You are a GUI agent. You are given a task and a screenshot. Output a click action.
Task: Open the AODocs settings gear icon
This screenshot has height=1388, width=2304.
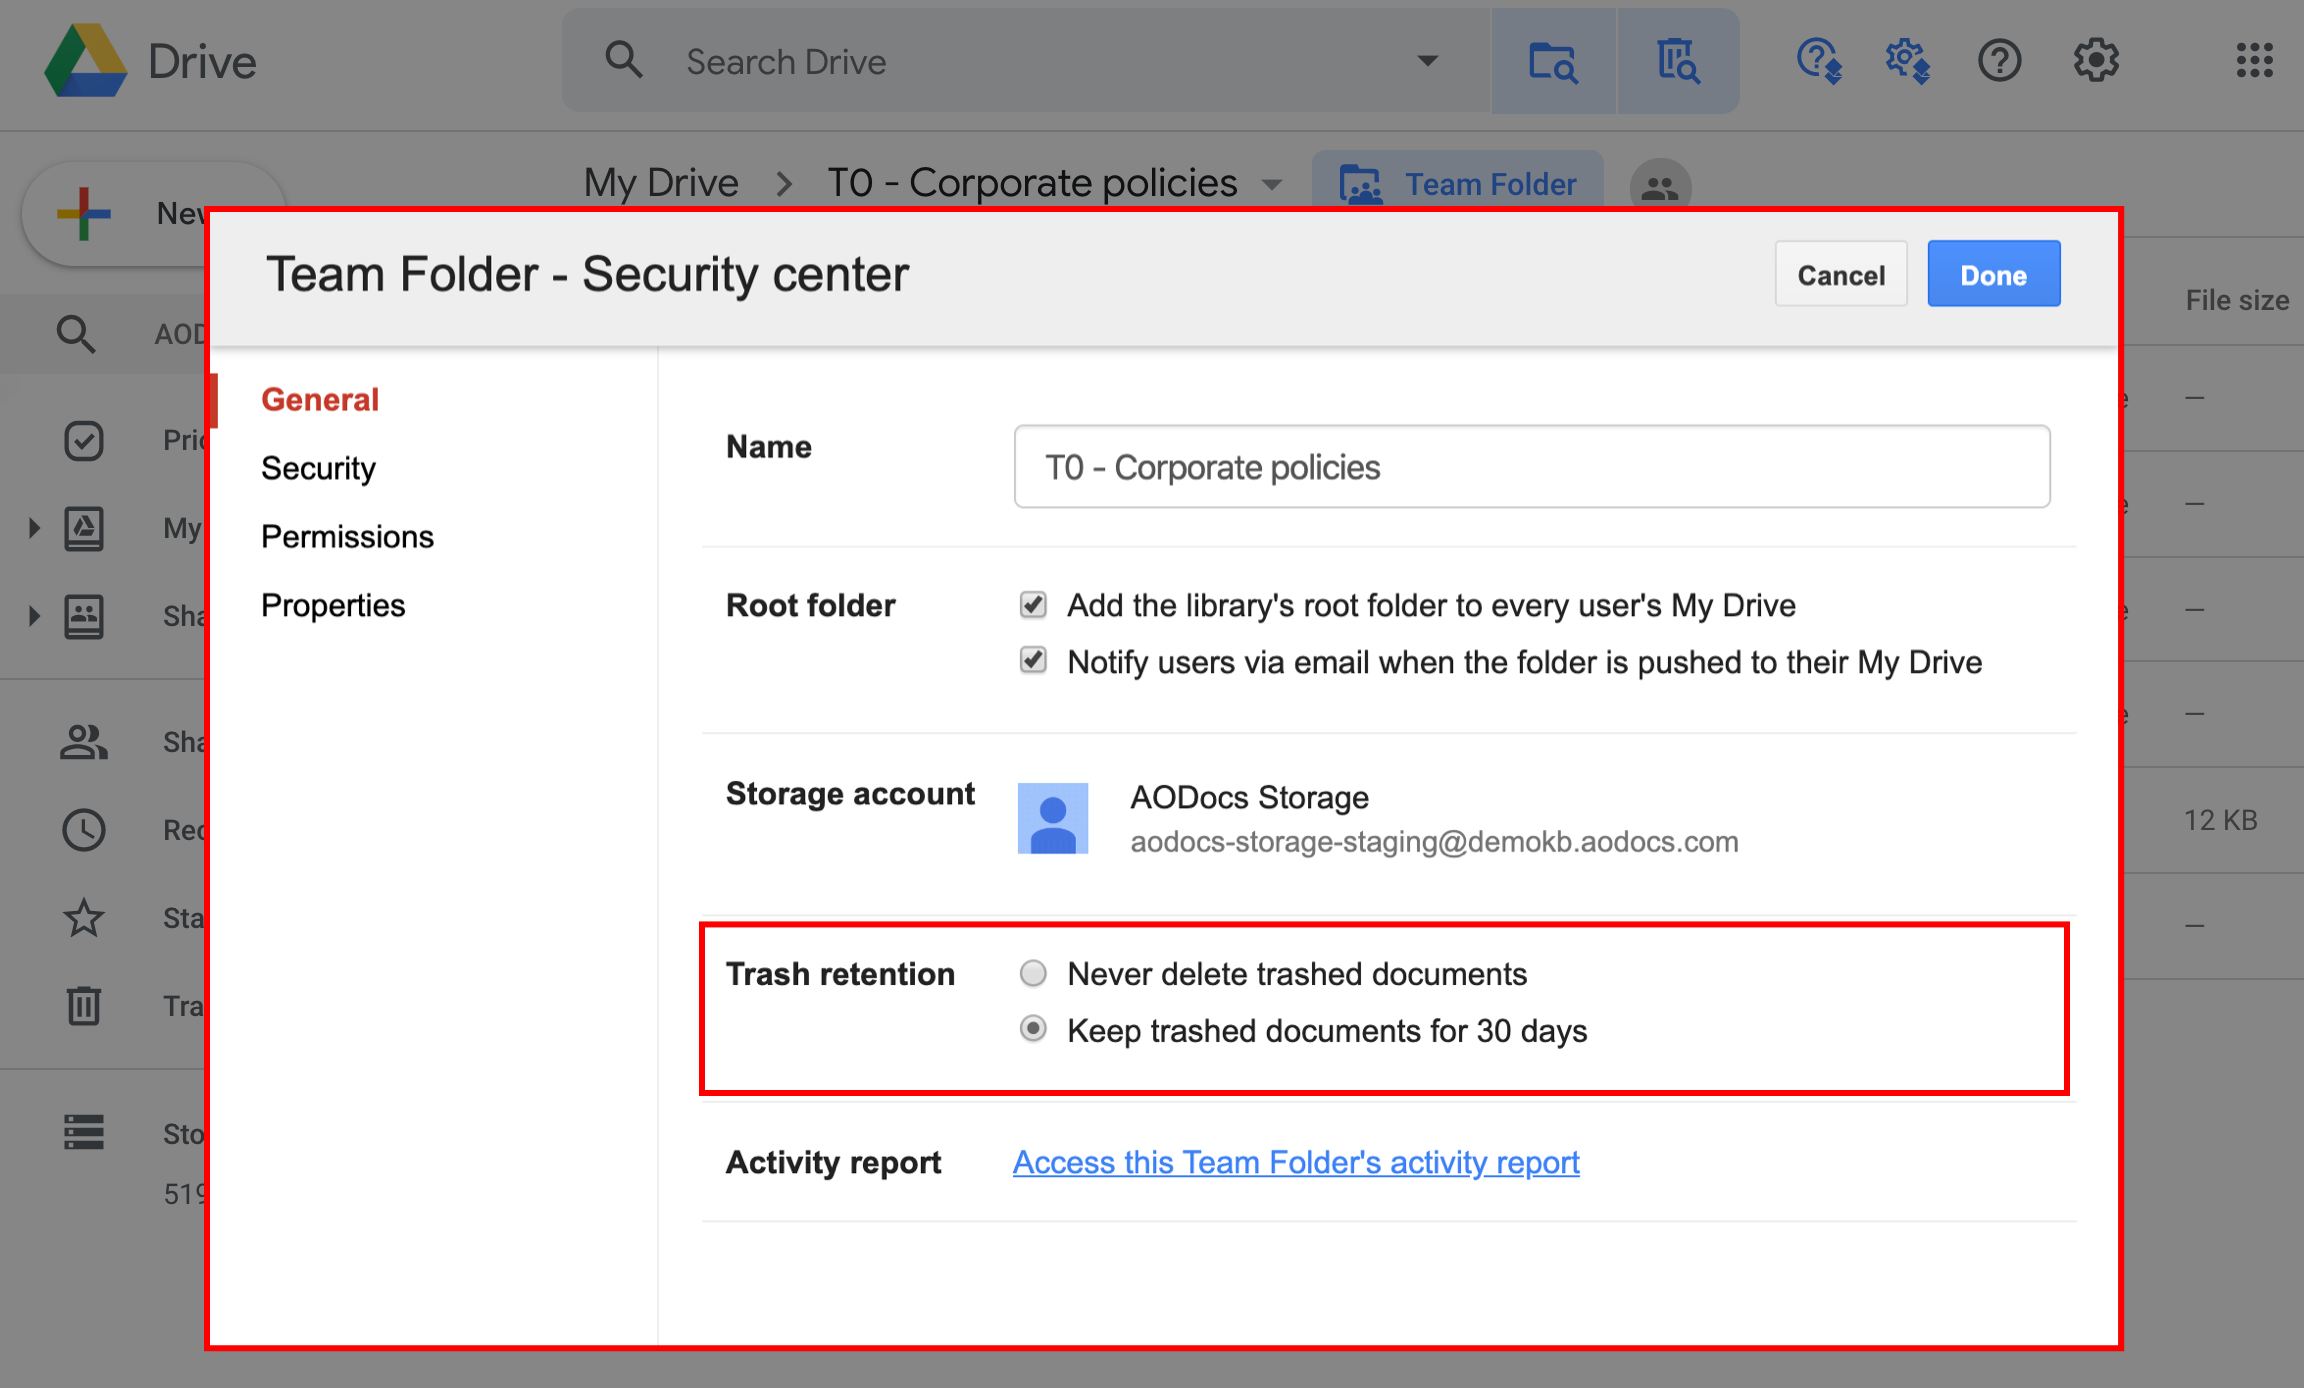[1907, 61]
